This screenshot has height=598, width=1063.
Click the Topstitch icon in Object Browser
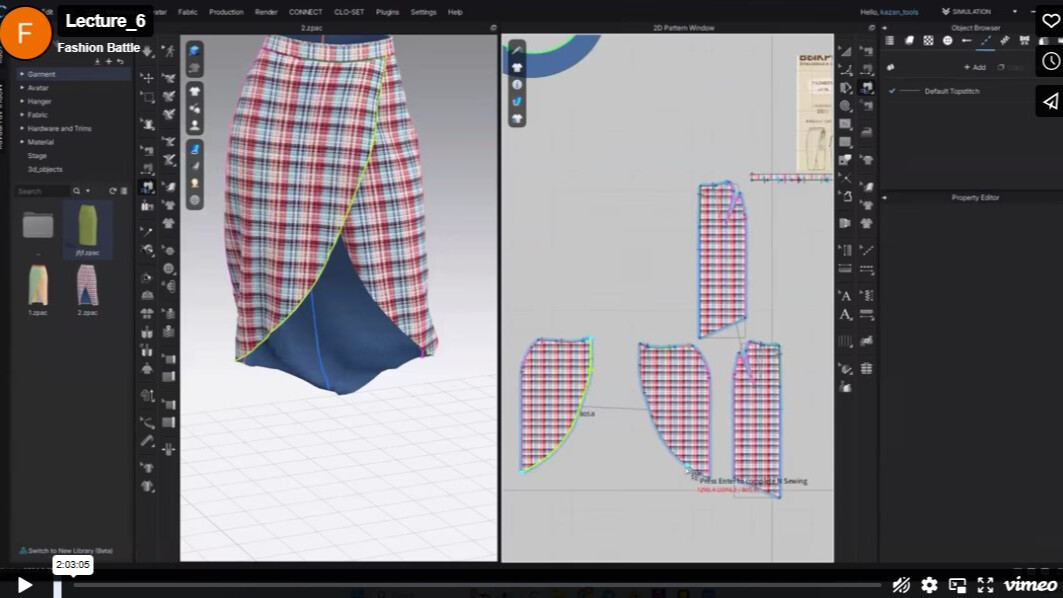tap(985, 41)
